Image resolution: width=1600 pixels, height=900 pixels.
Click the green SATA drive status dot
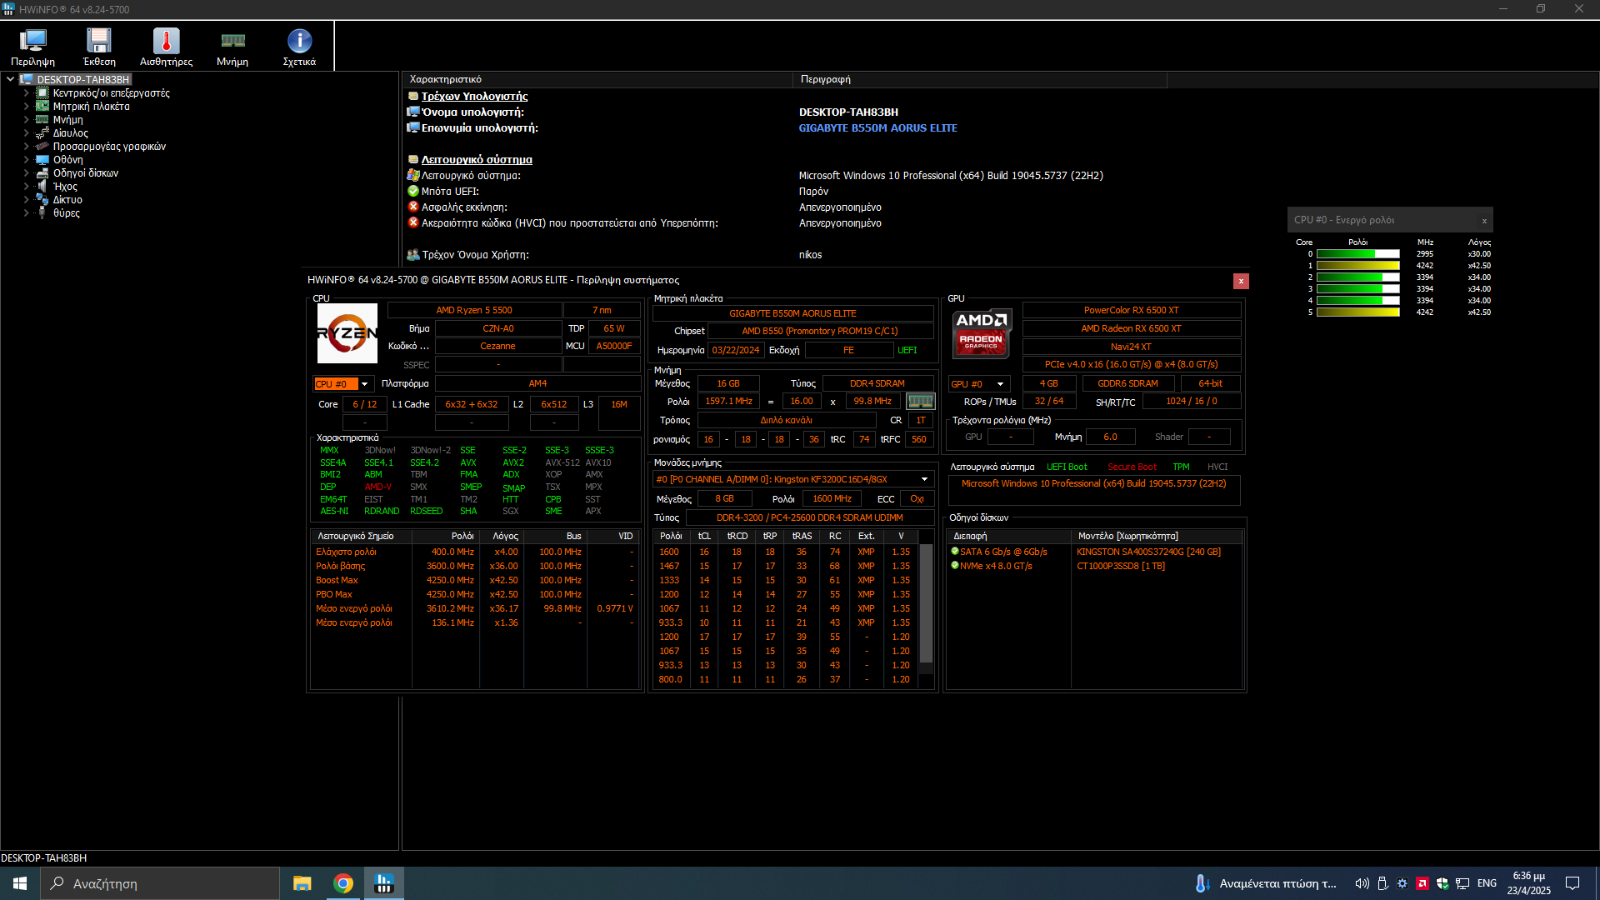point(955,551)
